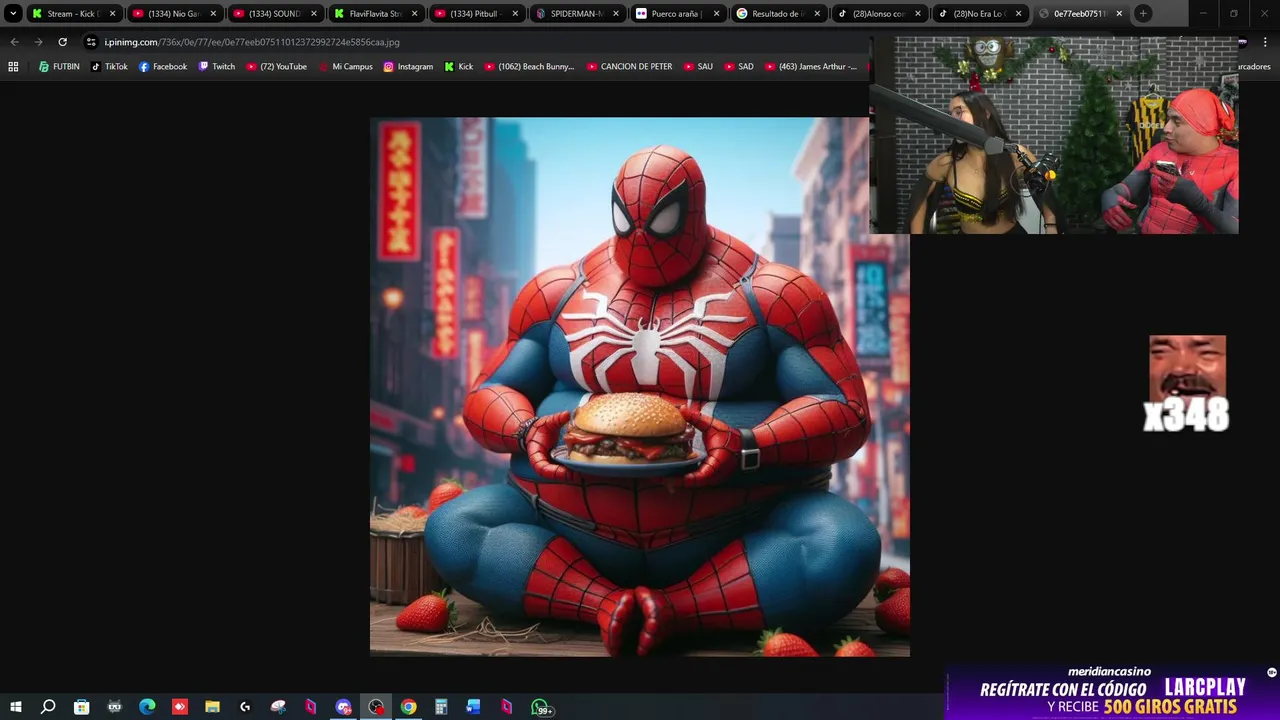This screenshot has width=1280, height=720.
Task: Go back to the previous page
Action: (x=14, y=42)
